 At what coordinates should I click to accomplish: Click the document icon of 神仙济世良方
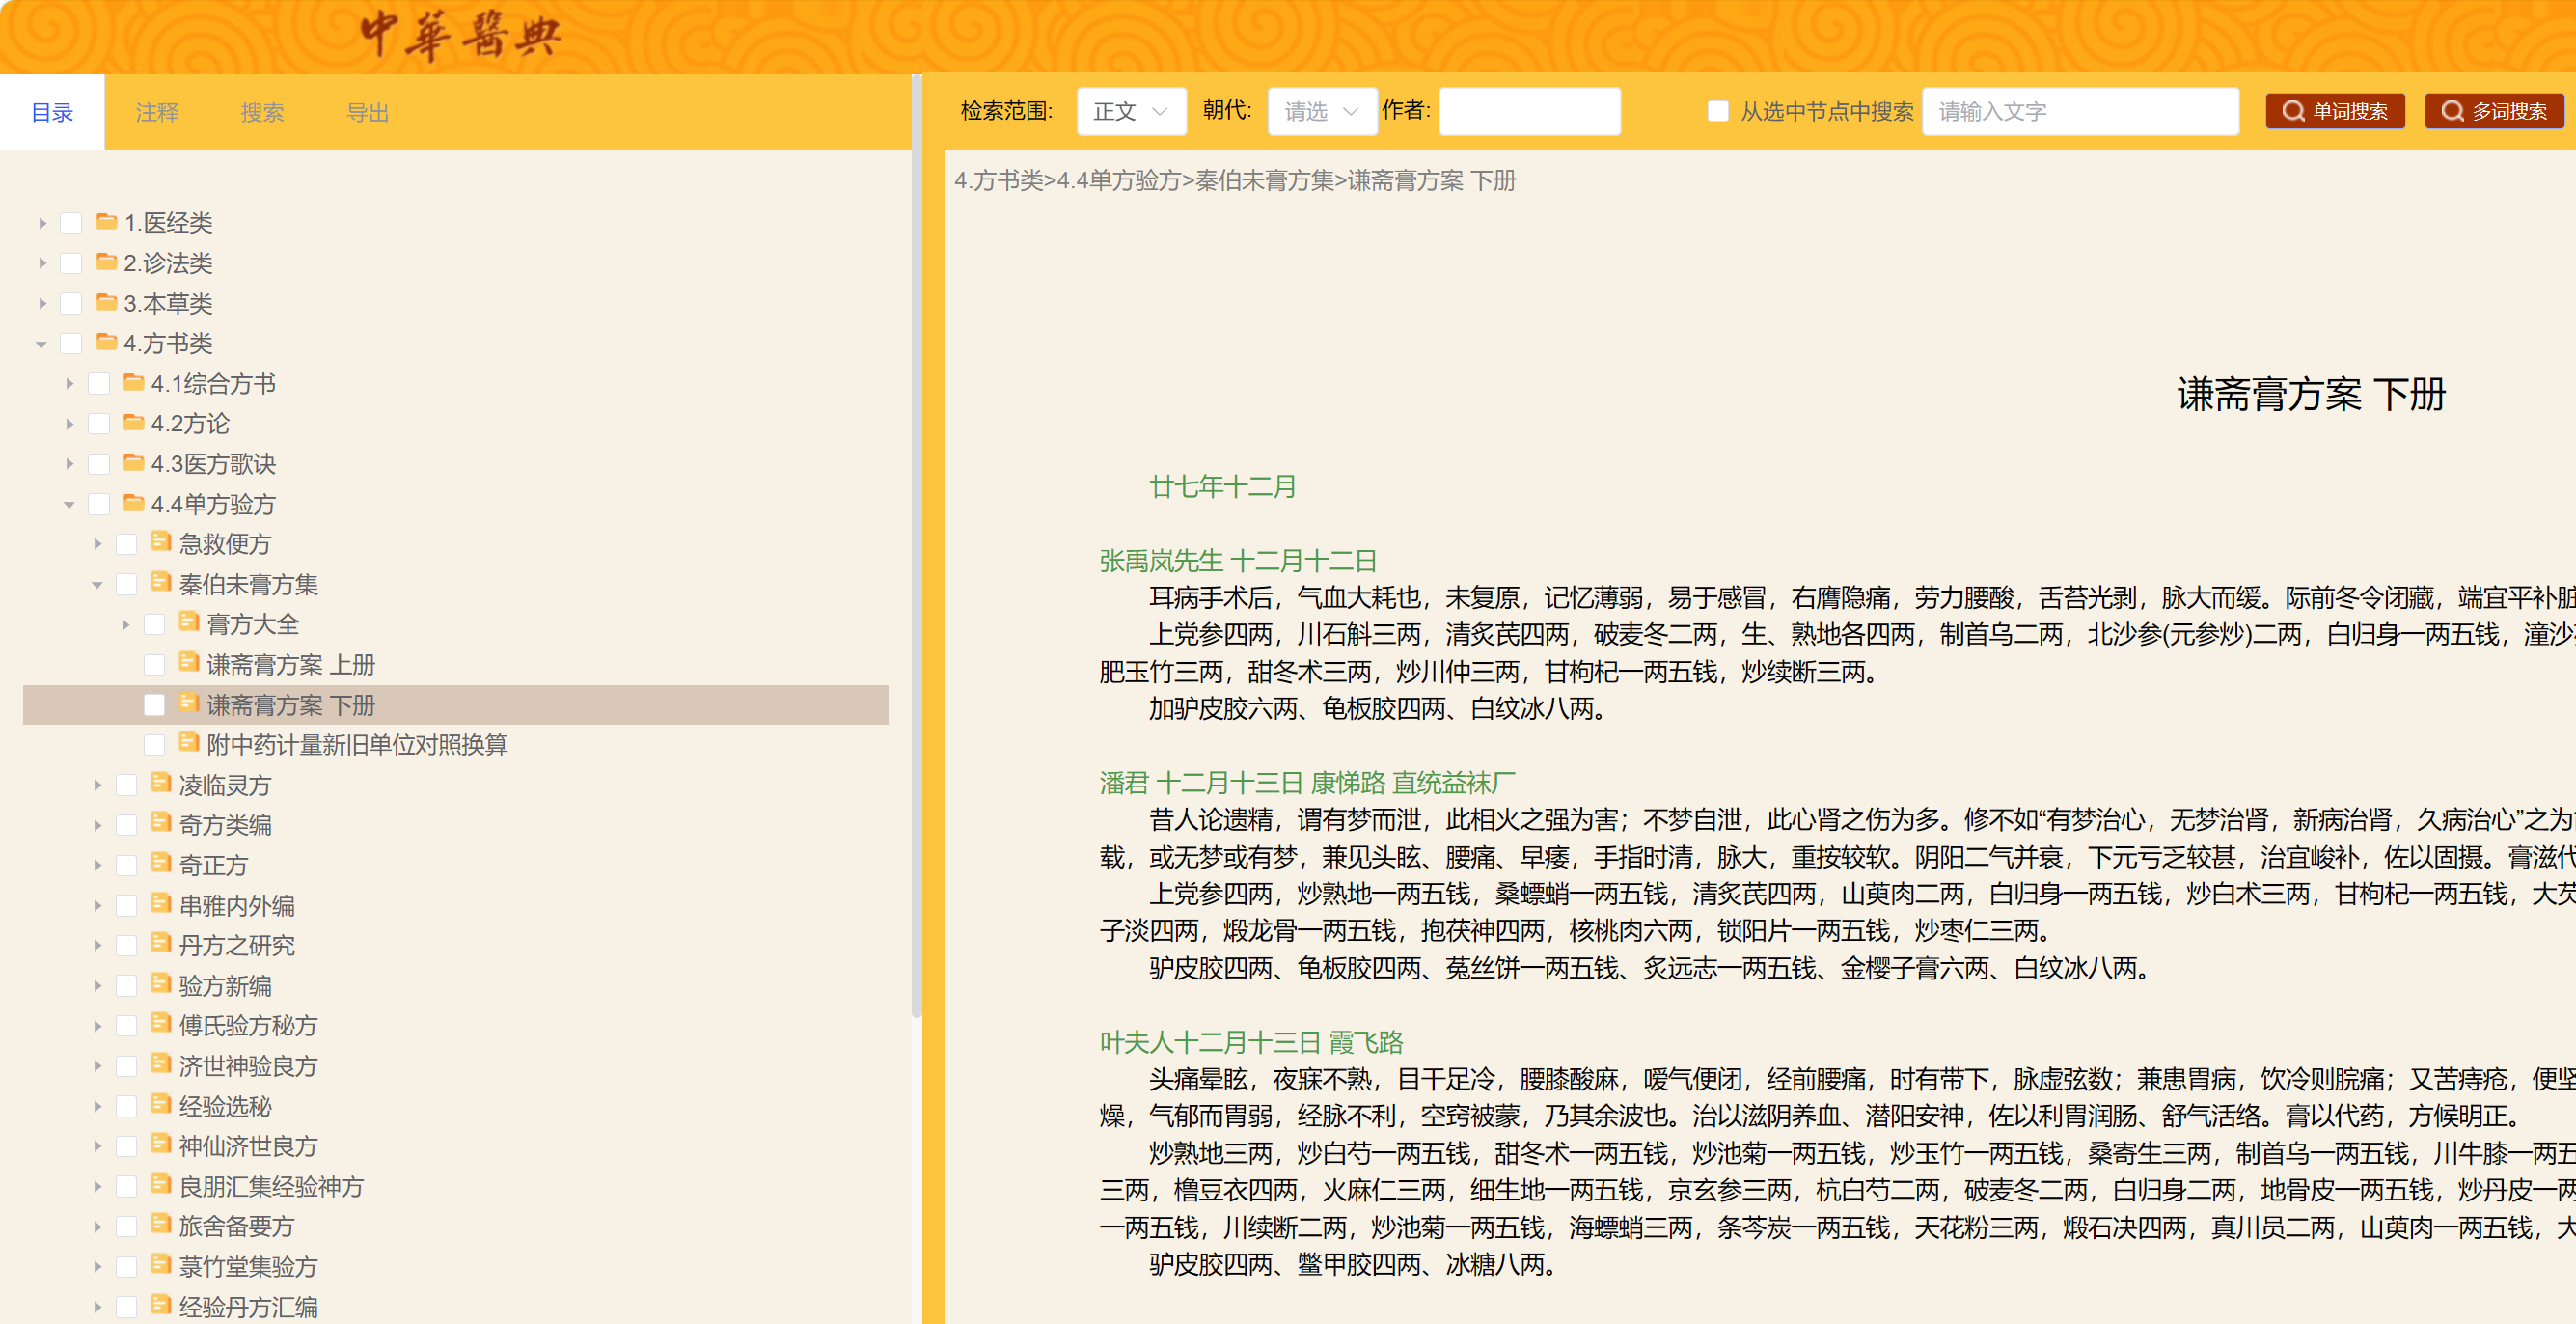tap(160, 1144)
